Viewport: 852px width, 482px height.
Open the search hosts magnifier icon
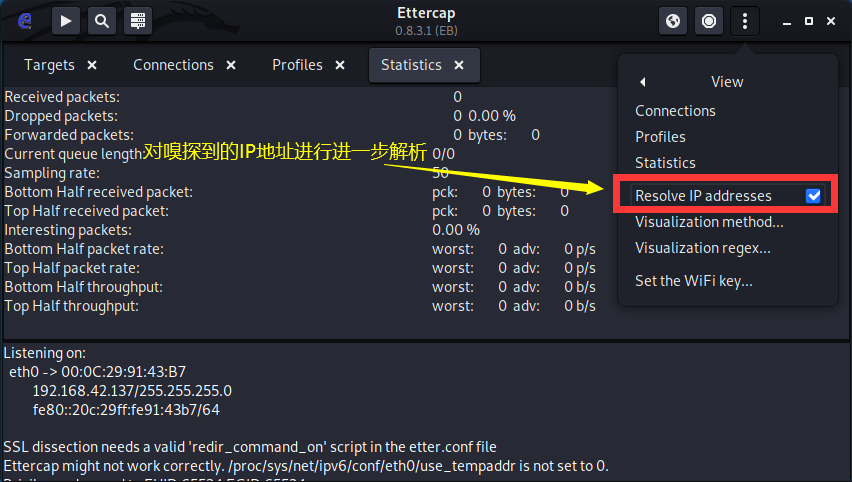pyautogui.click(x=102, y=21)
